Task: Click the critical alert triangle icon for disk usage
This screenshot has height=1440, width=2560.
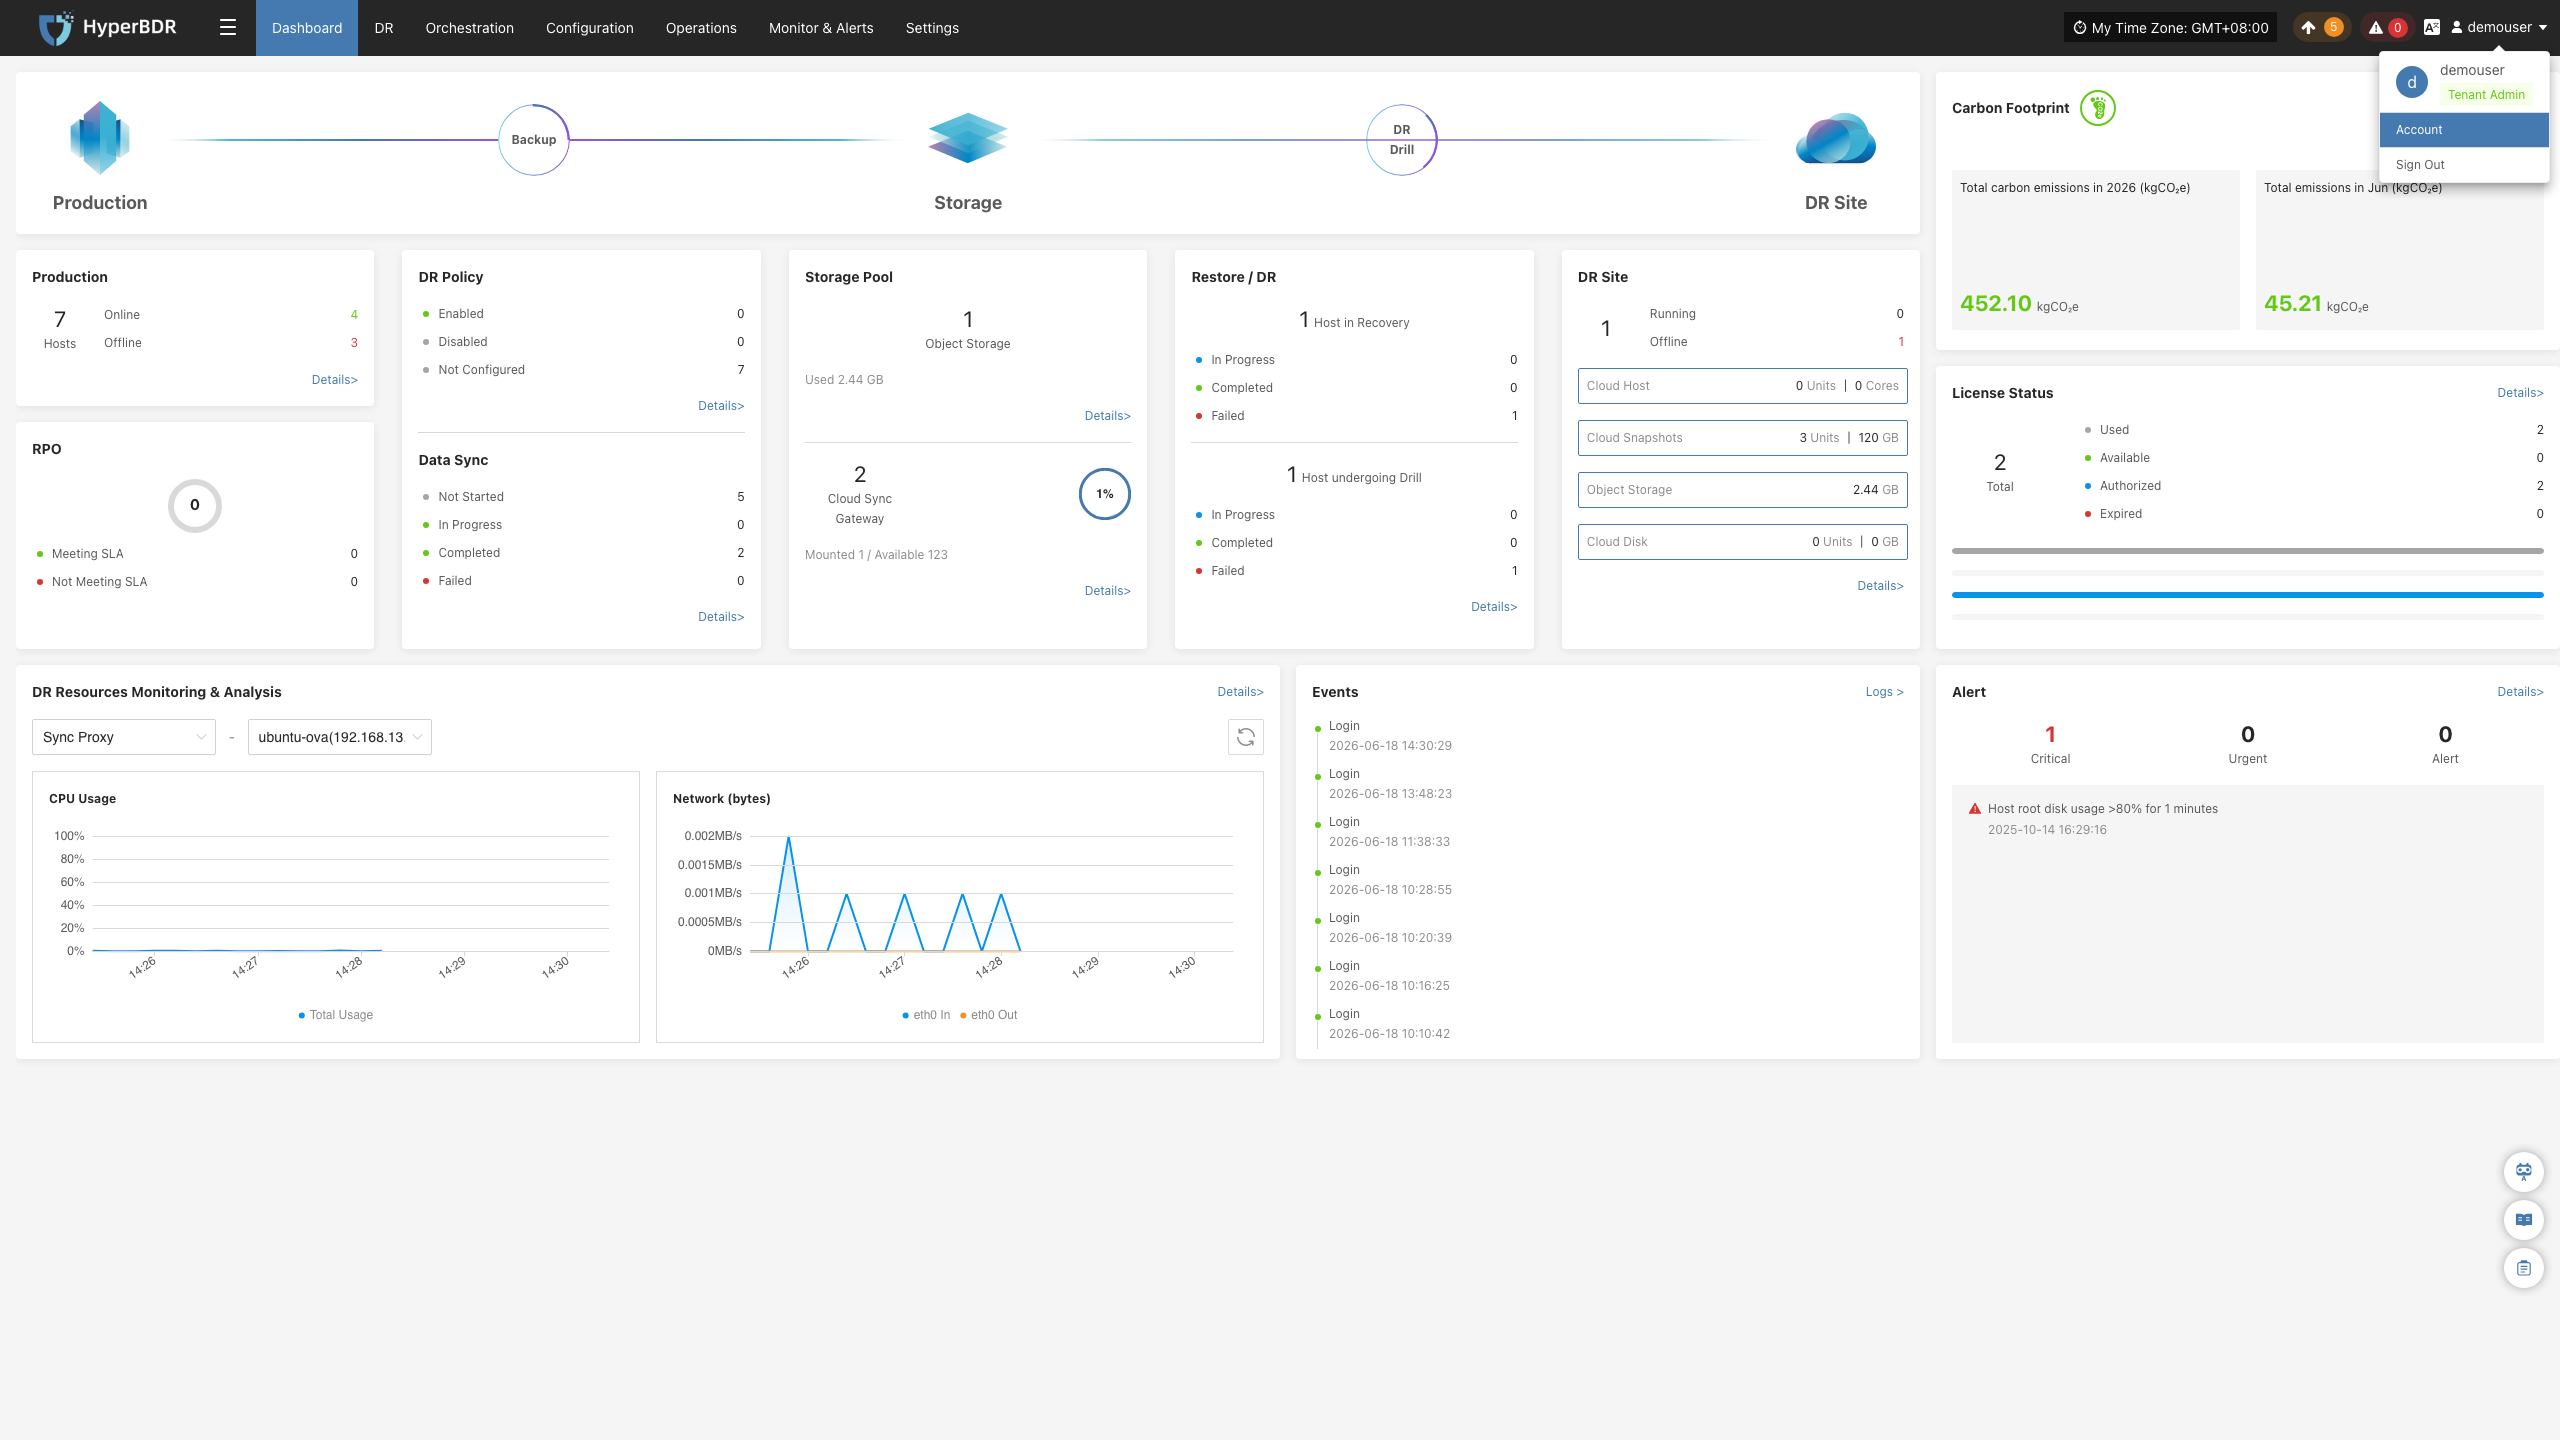Action: (1975, 809)
